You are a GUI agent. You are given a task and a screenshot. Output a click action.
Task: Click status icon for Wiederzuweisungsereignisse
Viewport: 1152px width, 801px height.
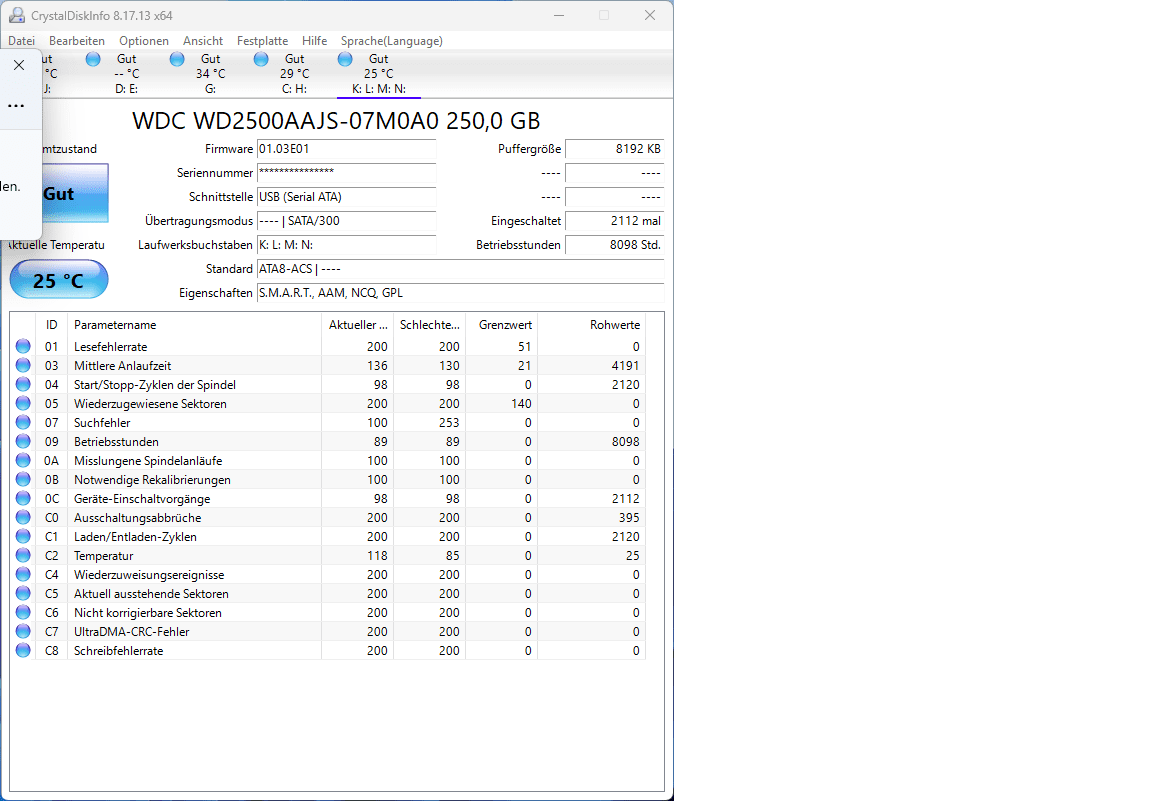coord(24,575)
